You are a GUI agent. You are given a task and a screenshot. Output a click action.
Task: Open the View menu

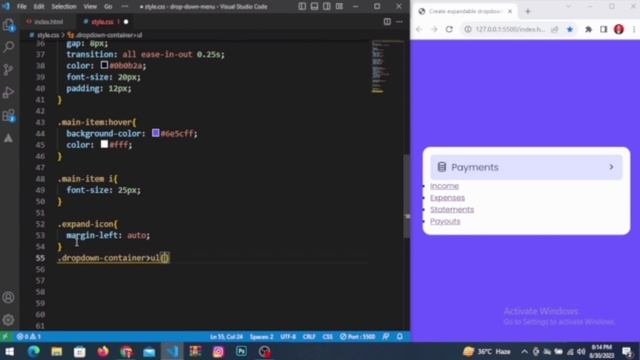90,7
